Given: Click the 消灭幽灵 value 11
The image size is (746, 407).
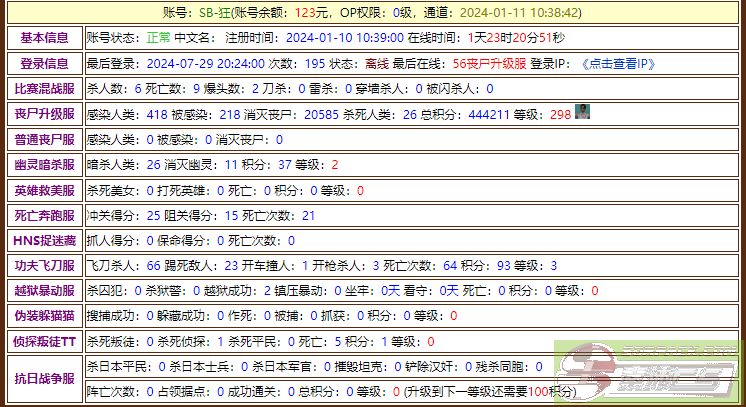Looking at the screenshot, I should [231, 165].
